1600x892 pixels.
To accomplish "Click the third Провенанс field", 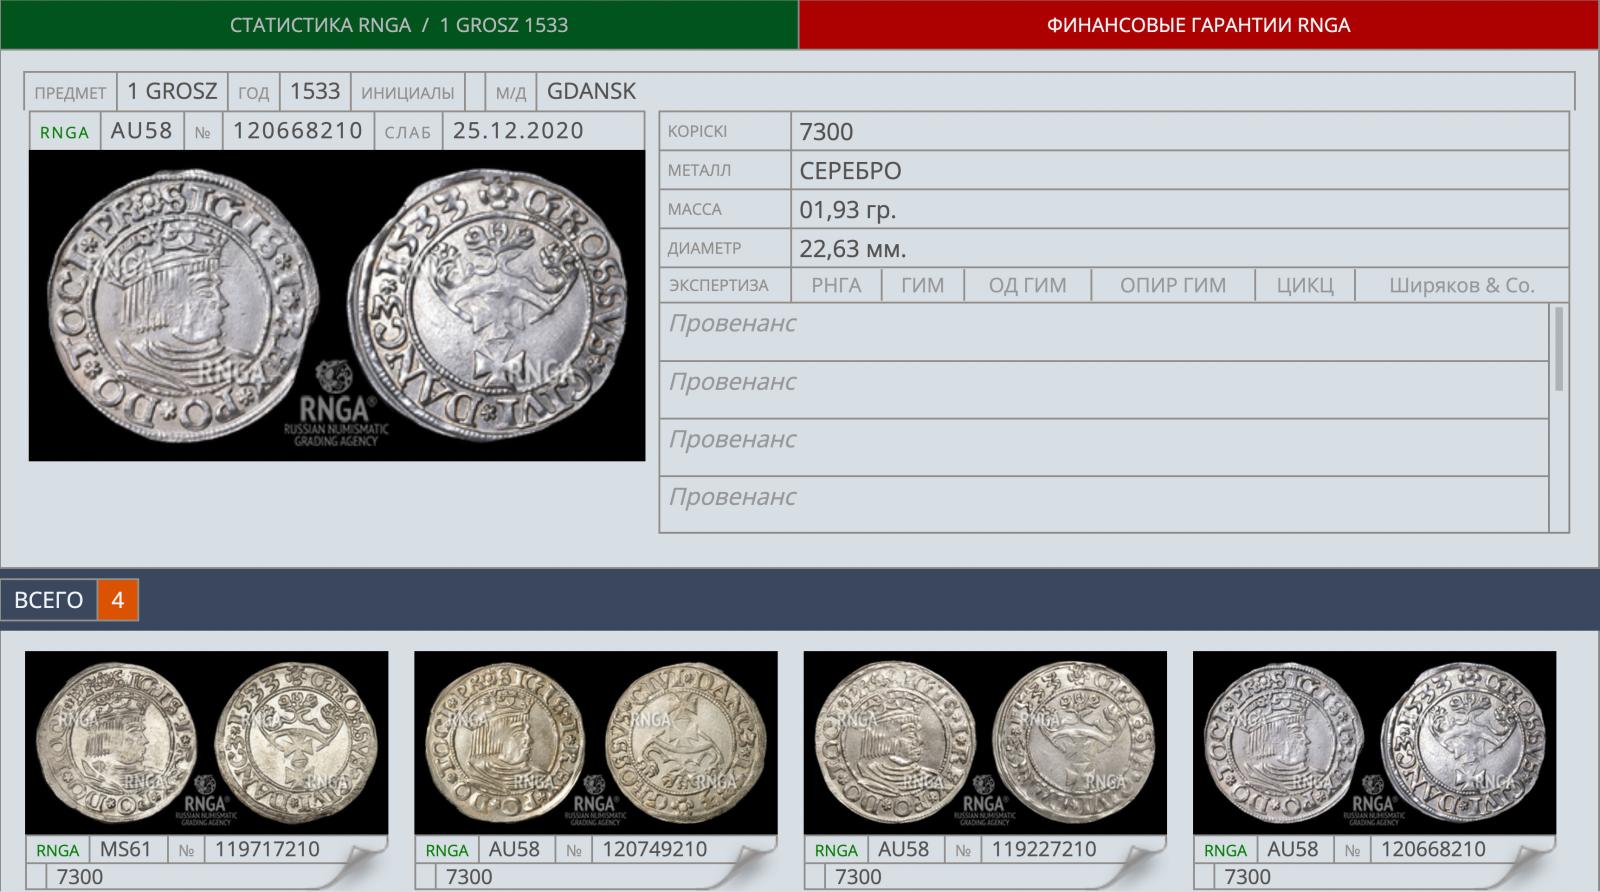I will point(1104,448).
